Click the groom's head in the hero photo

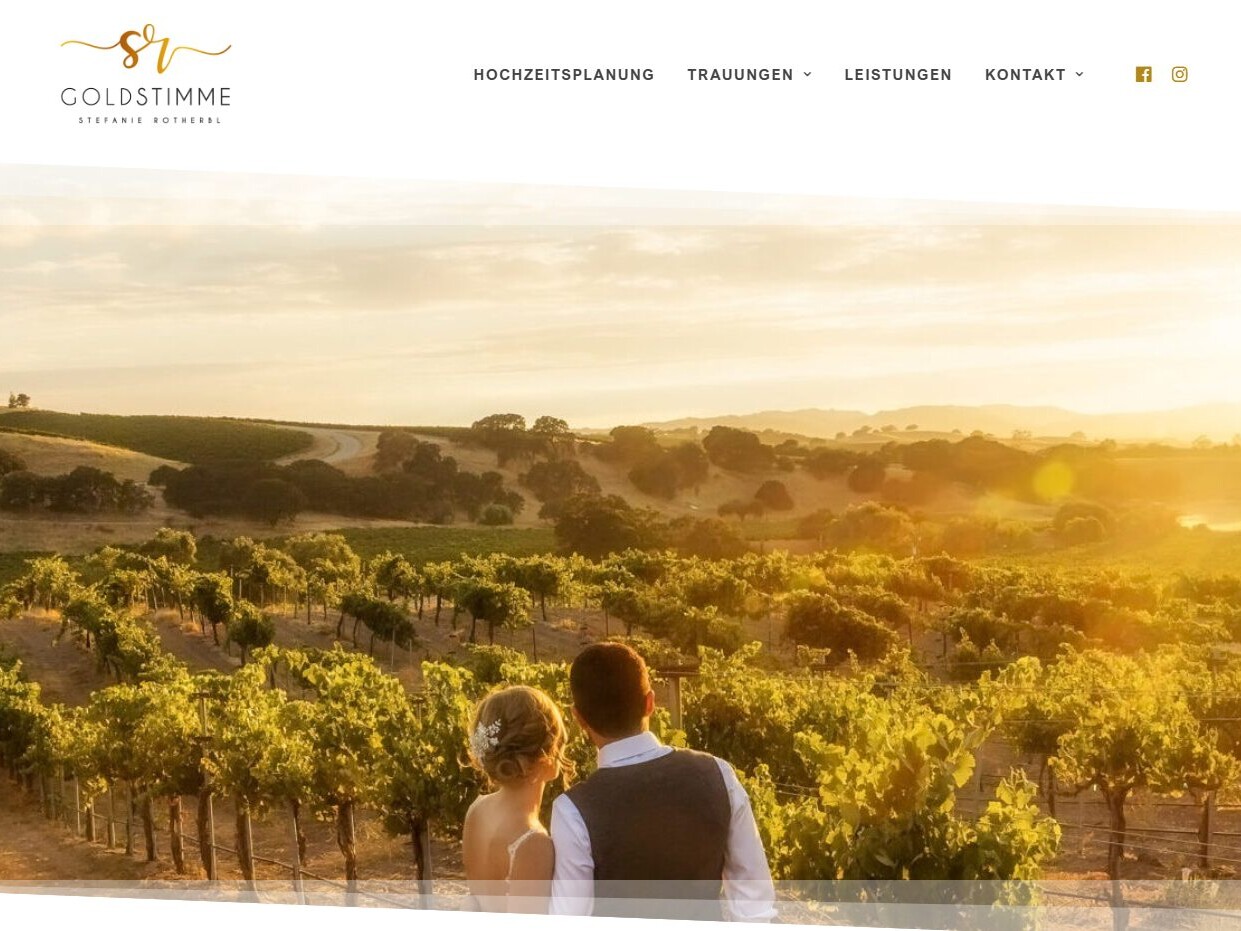coord(610,690)
